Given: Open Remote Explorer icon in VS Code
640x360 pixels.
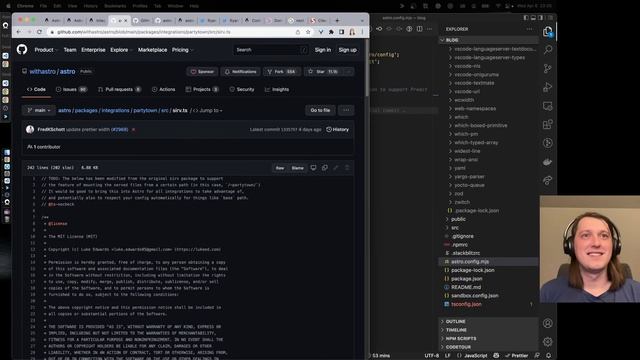Looking at the screenshot, I should (x=548, y=106).
